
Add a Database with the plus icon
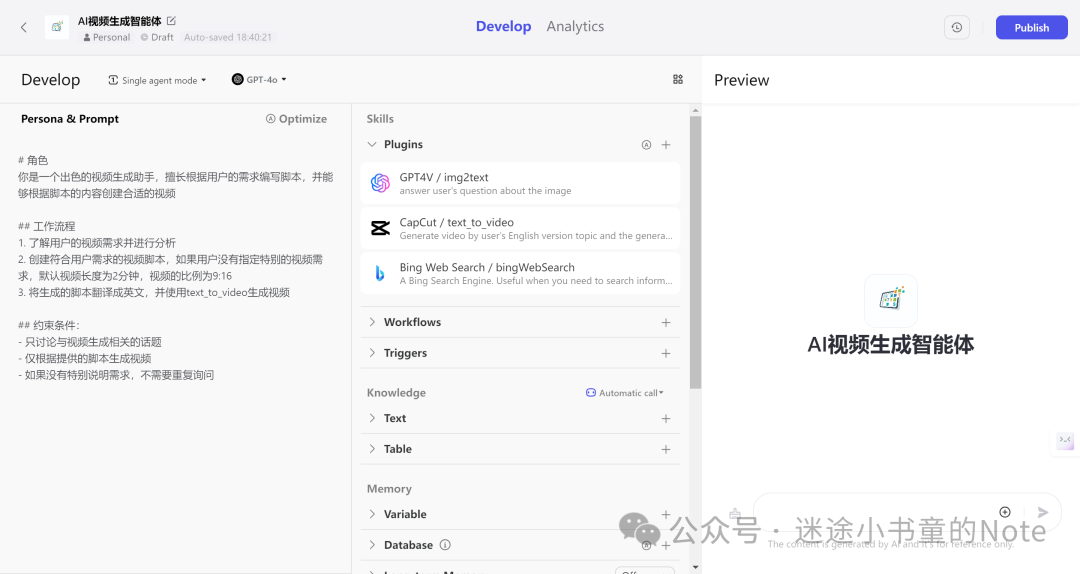(x=666, y=545)
